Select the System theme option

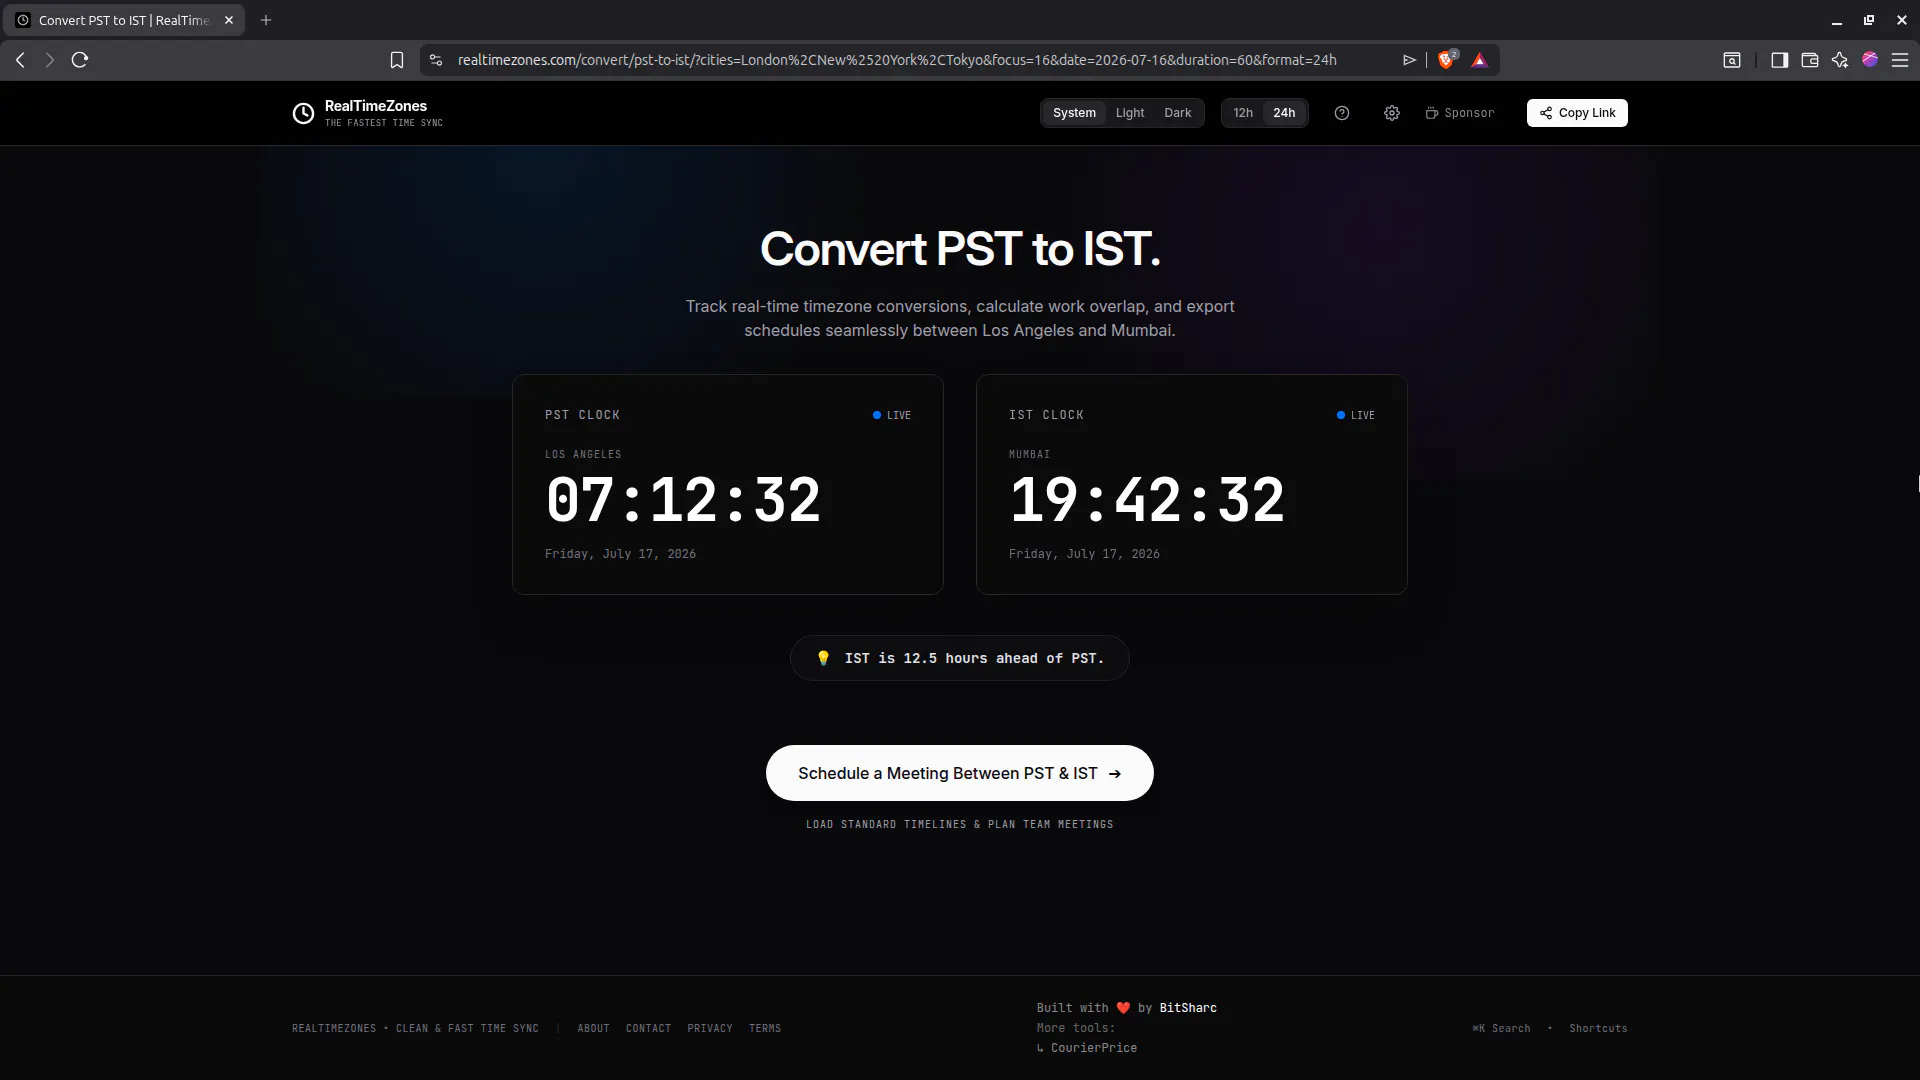pos(1074,113)
